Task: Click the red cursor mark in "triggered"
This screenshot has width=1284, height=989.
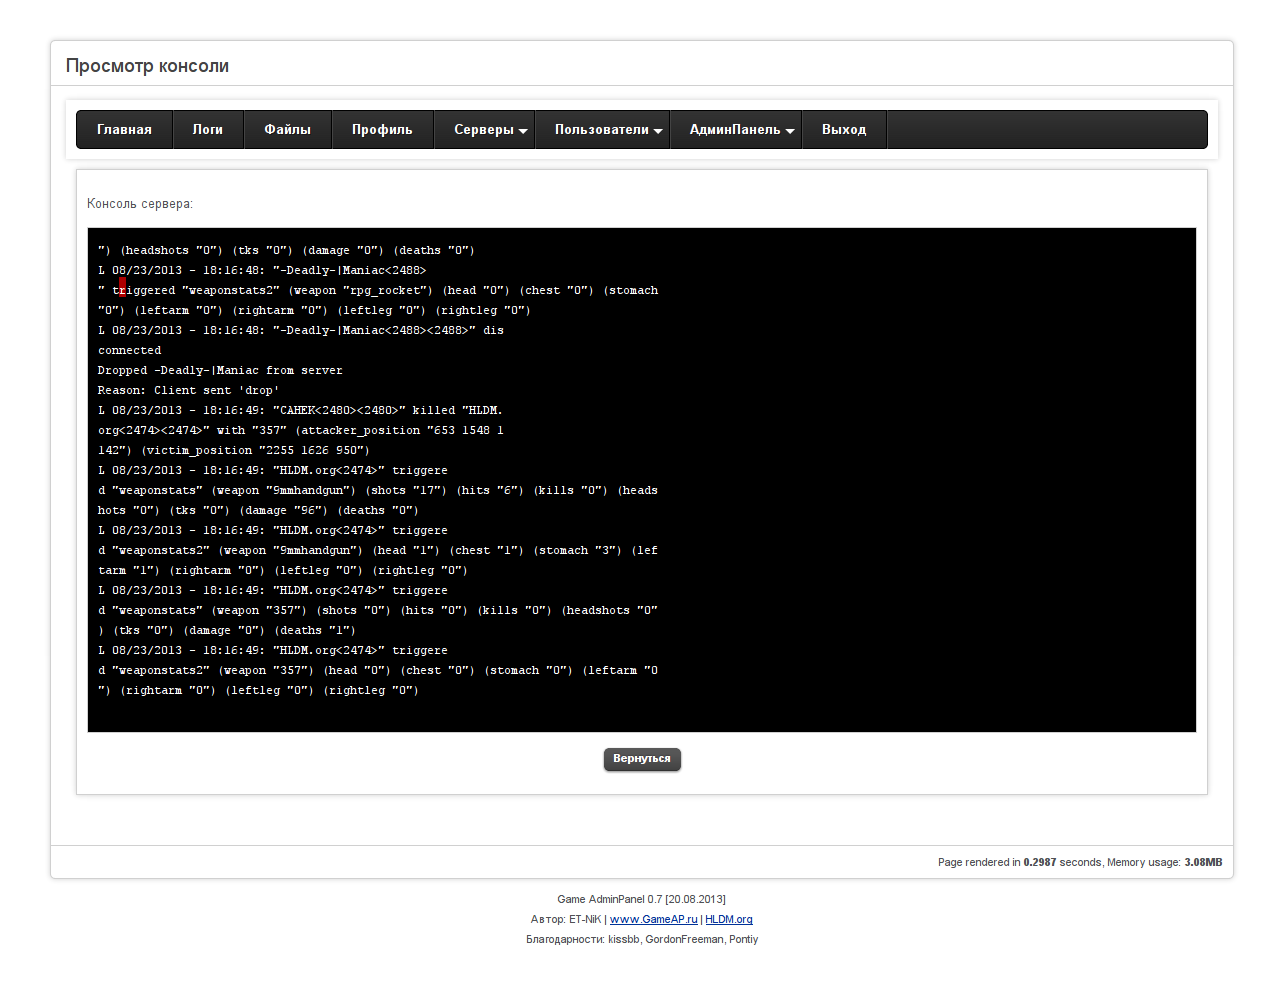Action: coord(122,290)
